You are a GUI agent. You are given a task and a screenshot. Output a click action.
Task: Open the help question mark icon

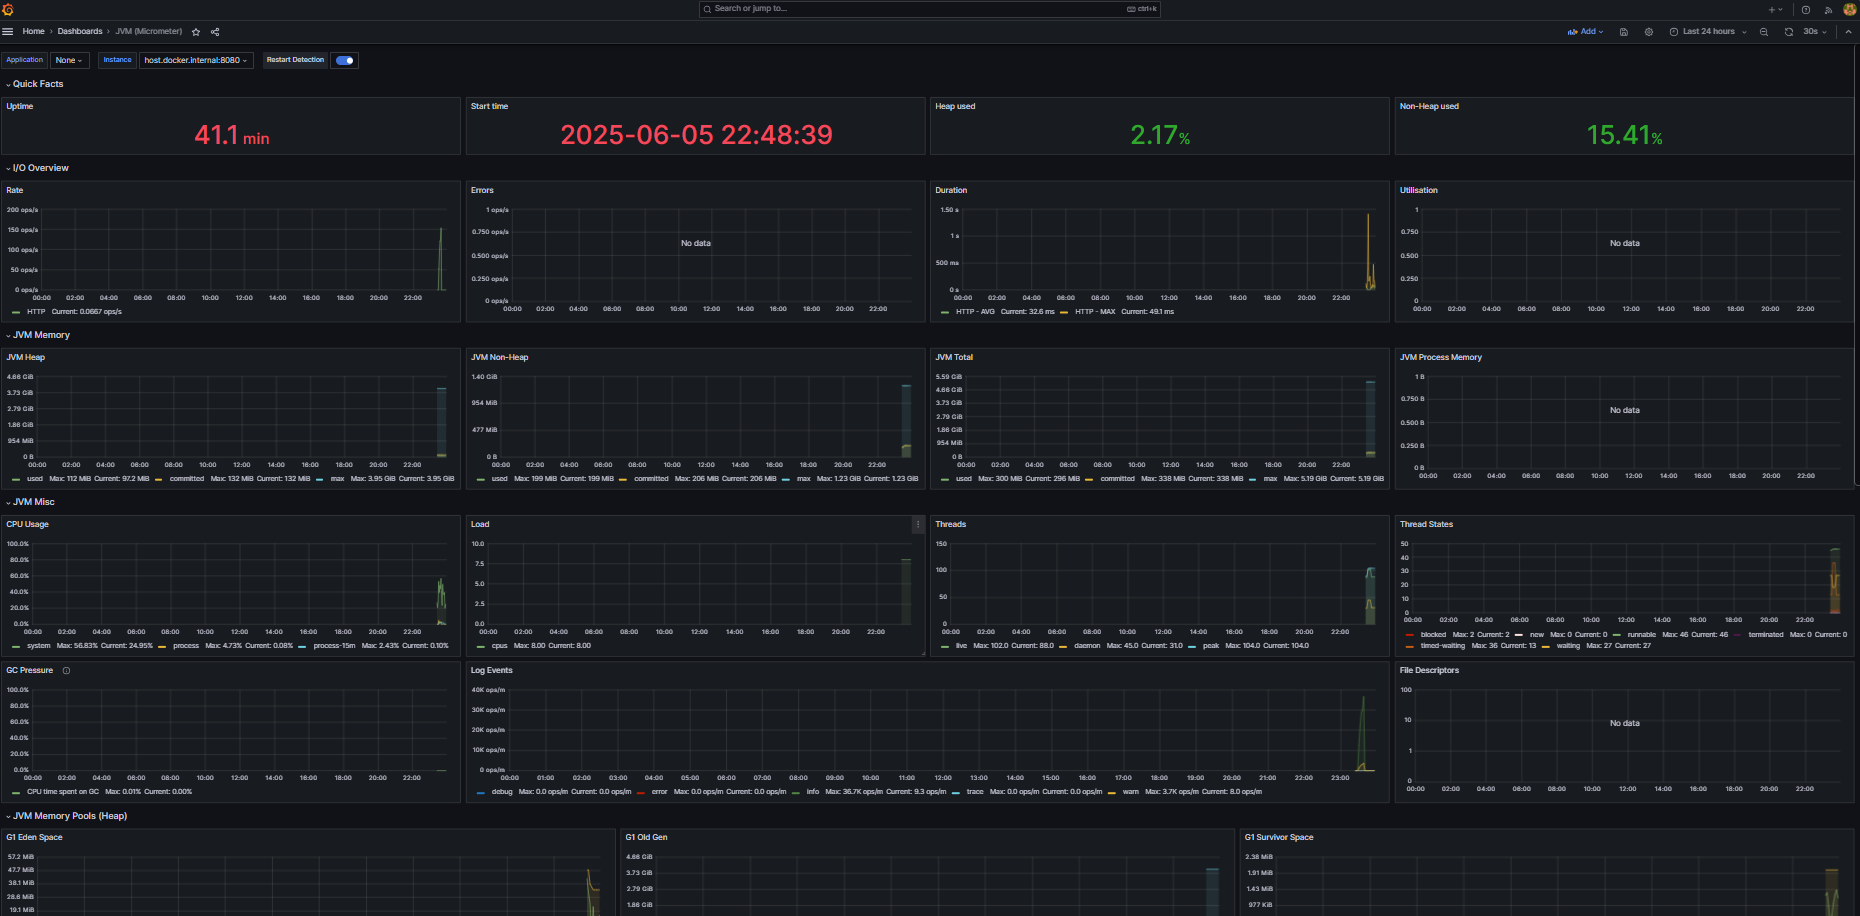pos(1806,10)
